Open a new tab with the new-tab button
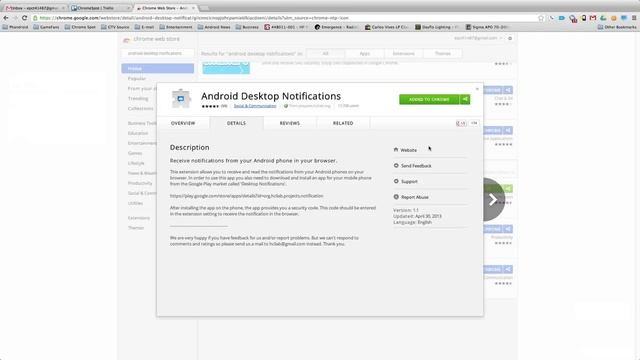Viewport: 640px width, 360px height. pyautogui.click(x=204, y=8)
